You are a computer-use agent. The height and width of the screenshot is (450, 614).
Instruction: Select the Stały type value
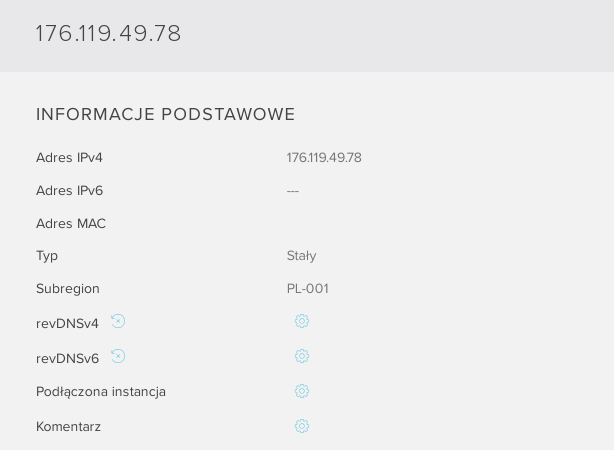(302, 256)
